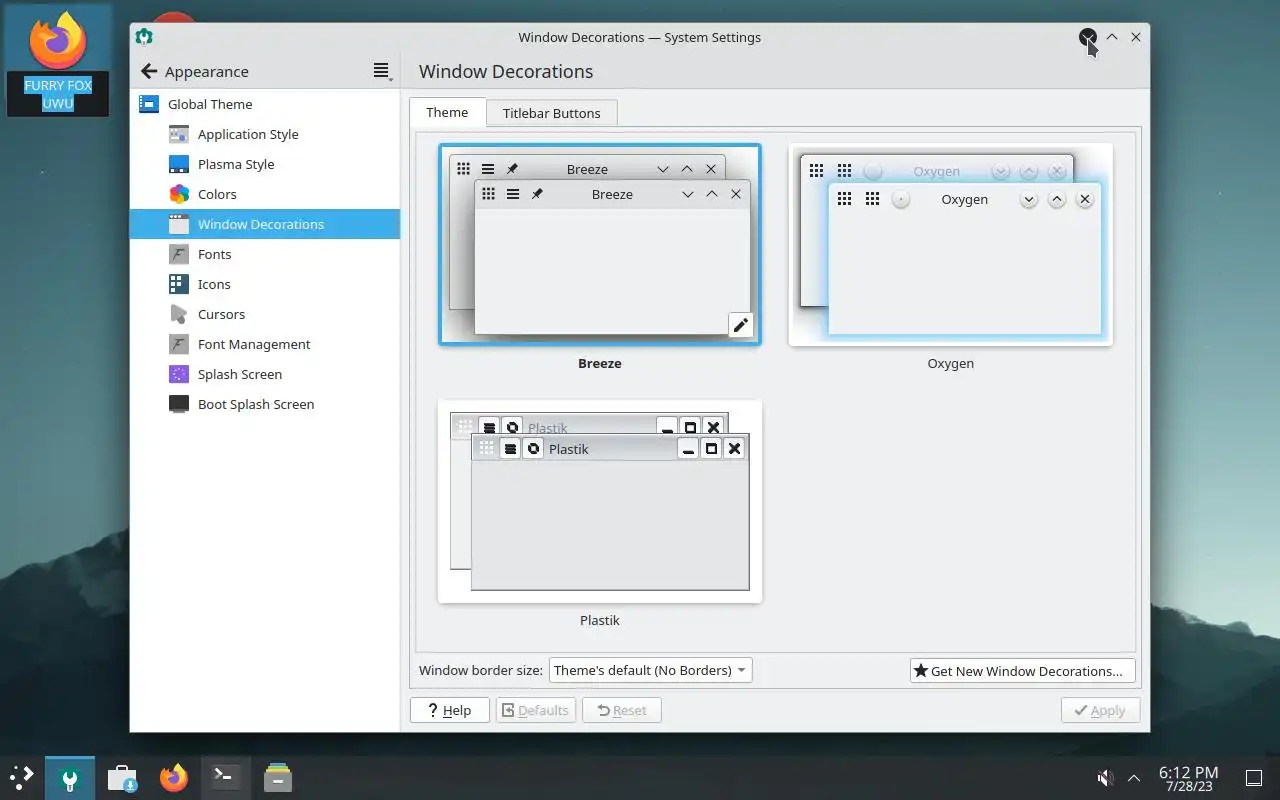Open the clock showing 6:12 PM
Screen dimensions: 1280x800
click(x=1188, y=778)
